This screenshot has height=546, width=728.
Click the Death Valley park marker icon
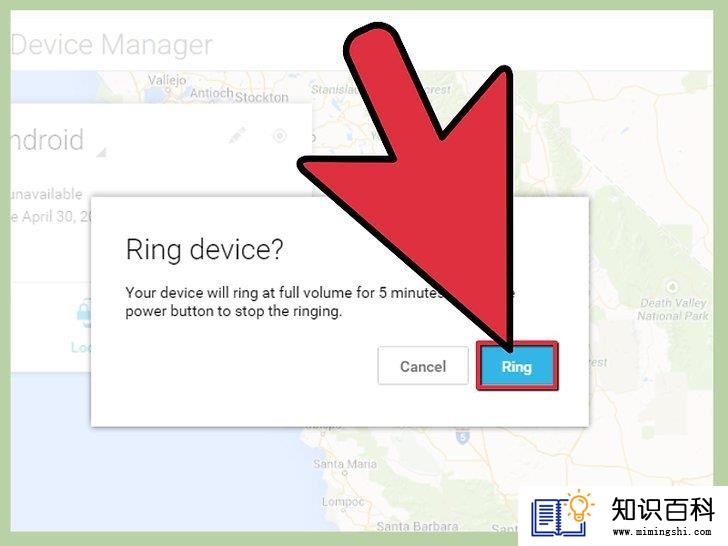(x=672, y=286)
